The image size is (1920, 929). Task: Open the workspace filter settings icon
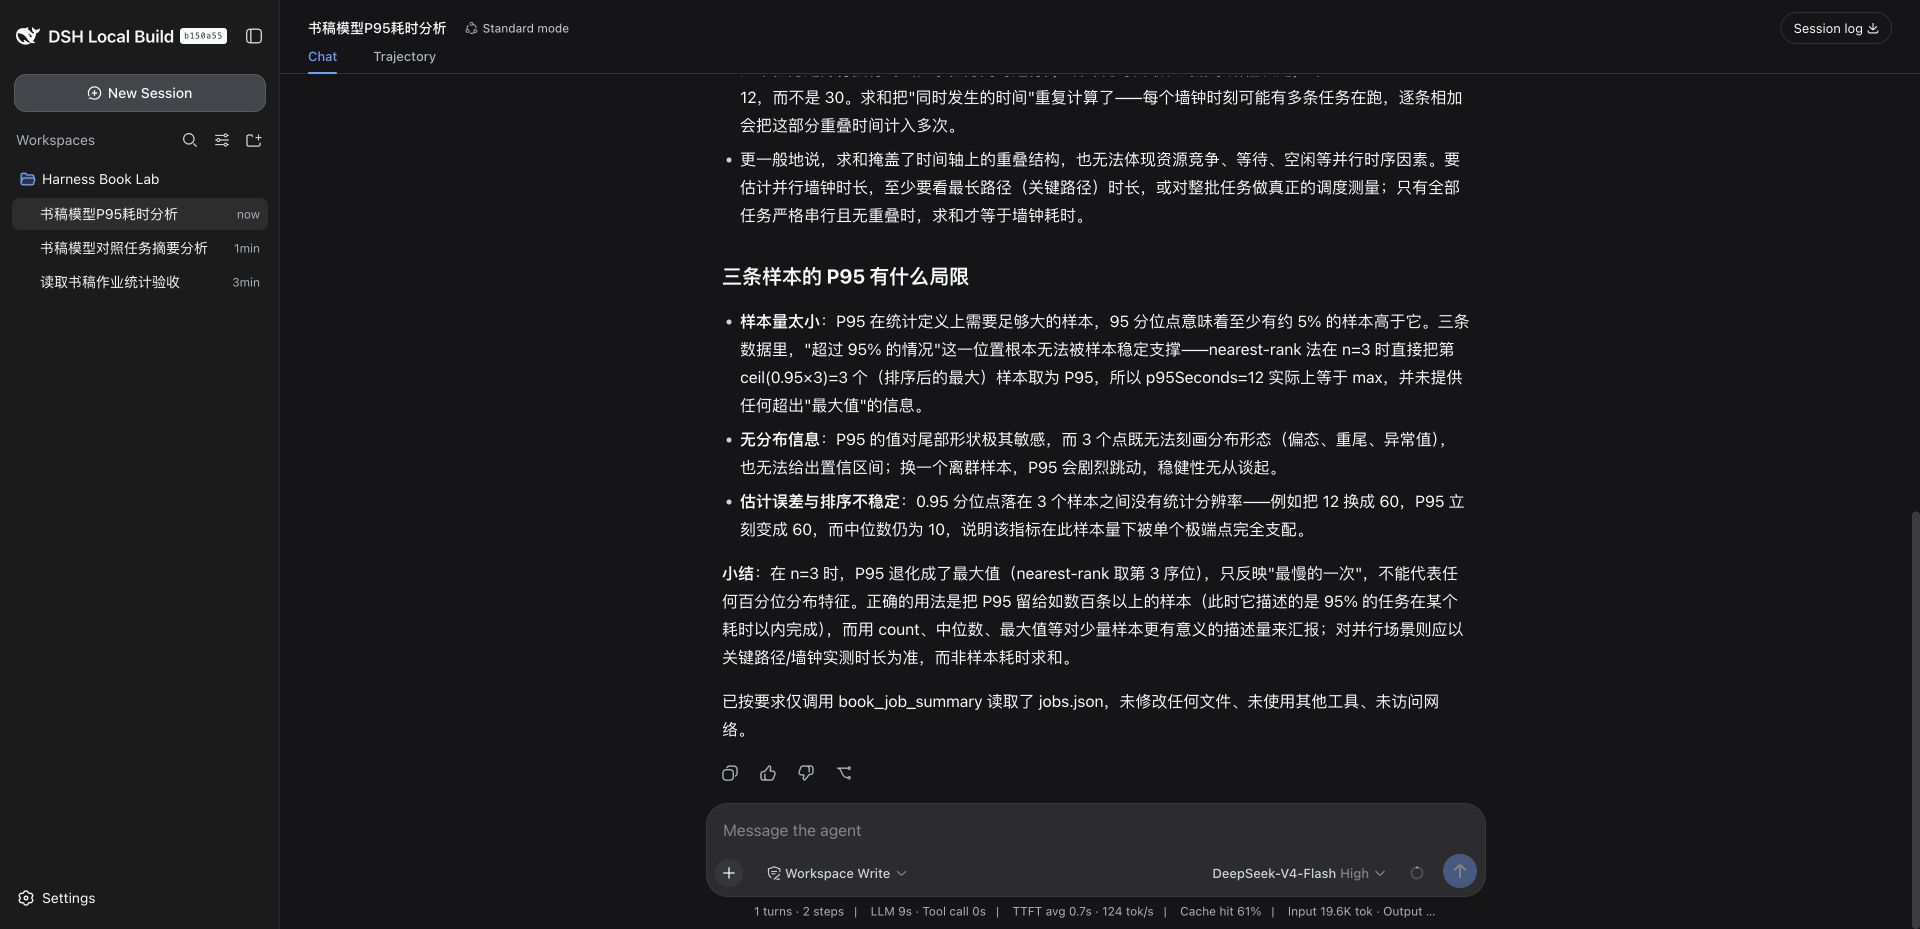(222, 140)
